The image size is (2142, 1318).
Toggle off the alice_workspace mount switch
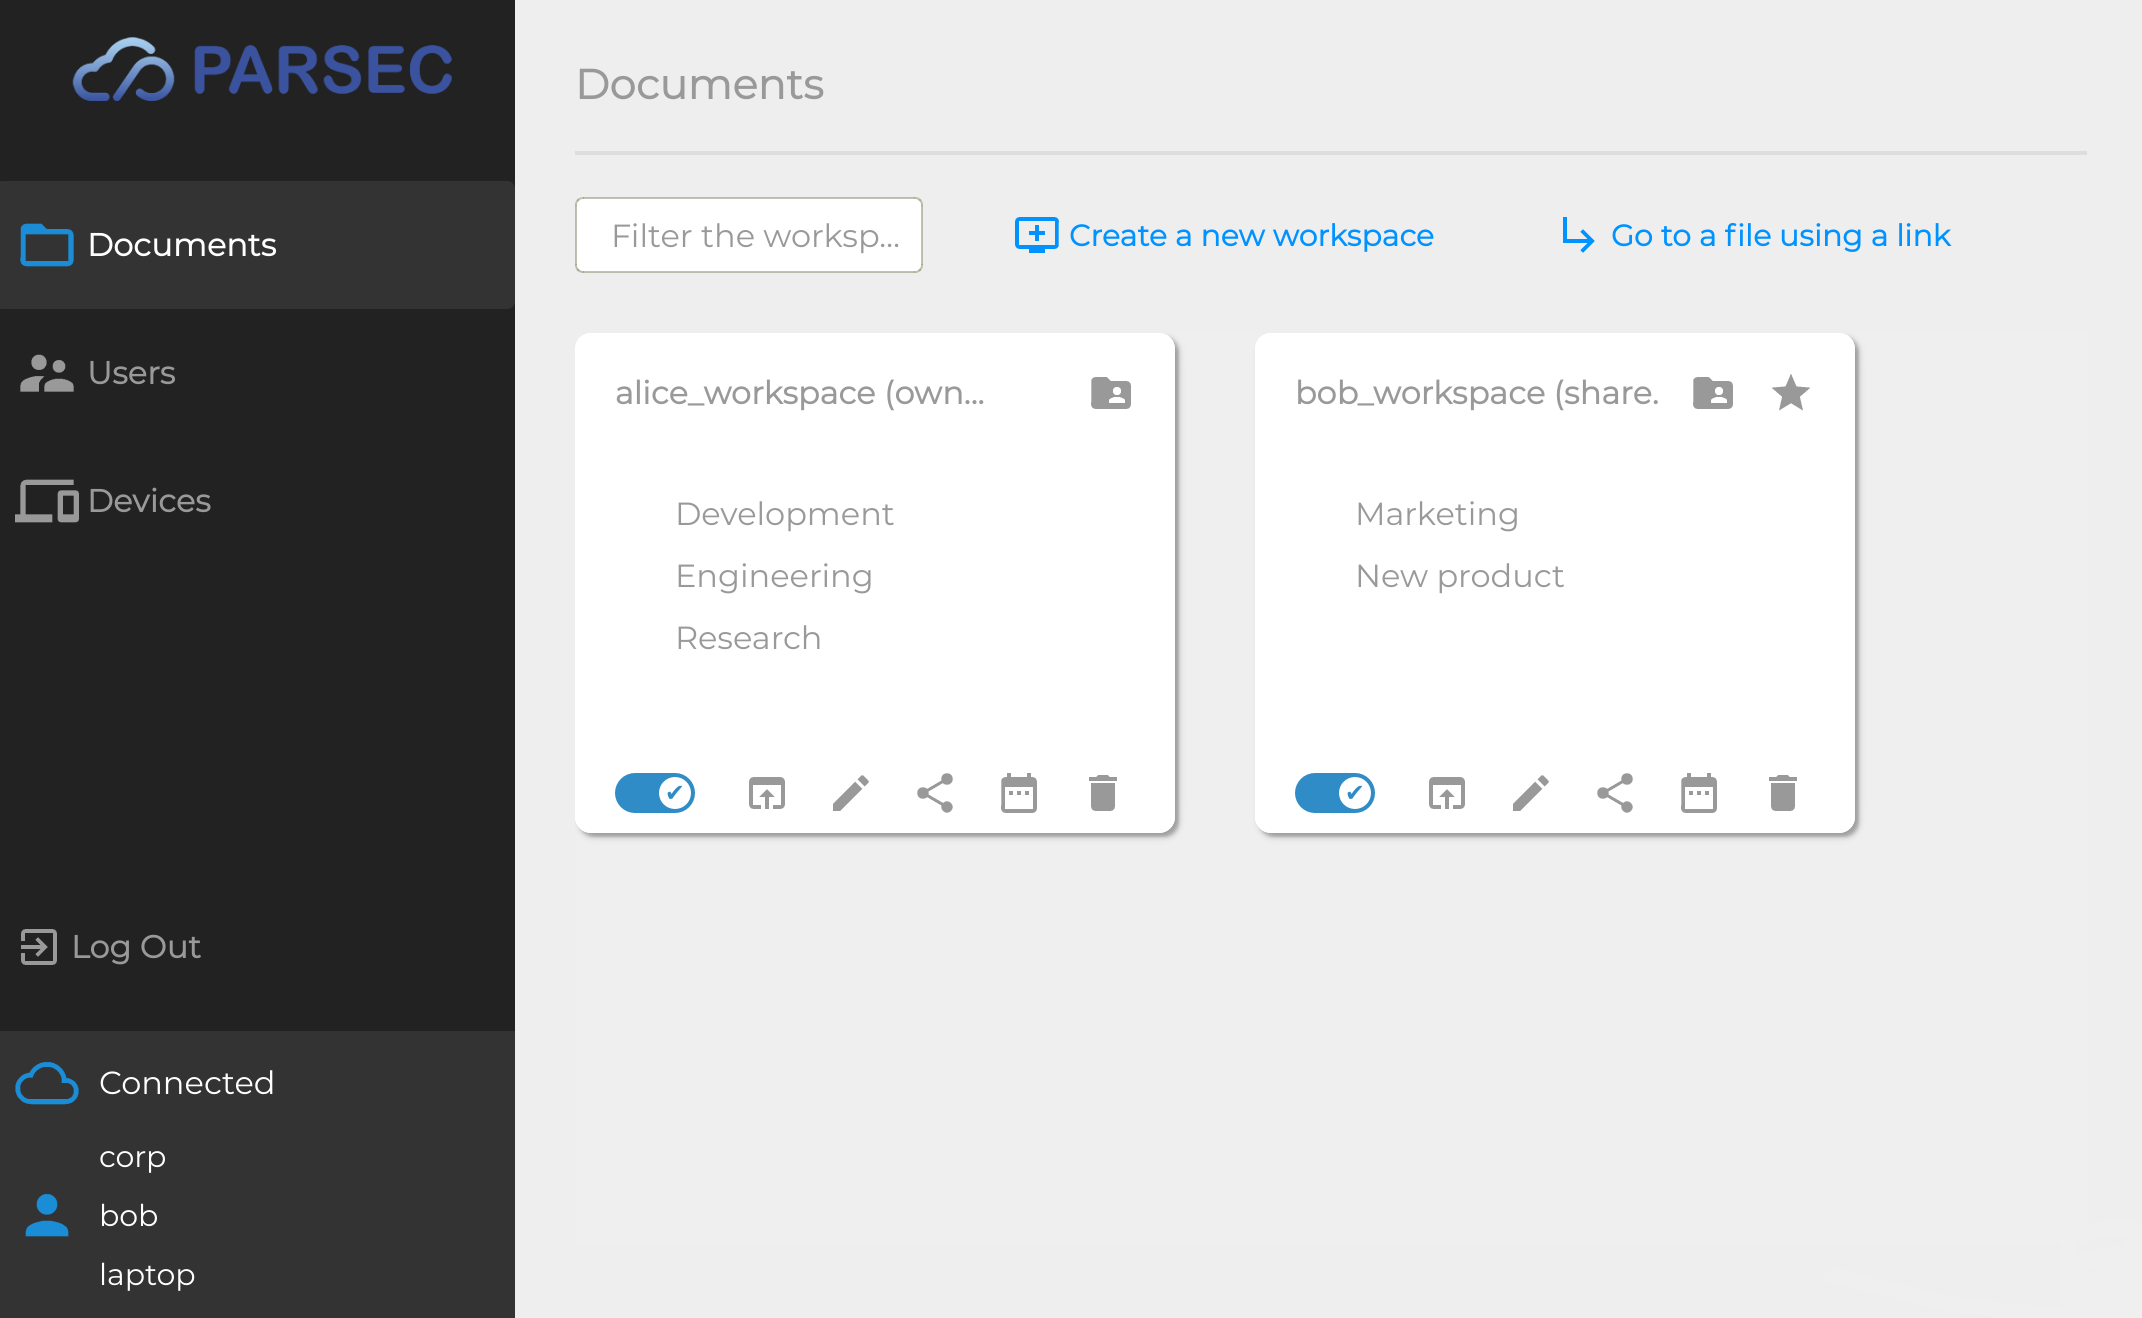[x=655, y=793]
